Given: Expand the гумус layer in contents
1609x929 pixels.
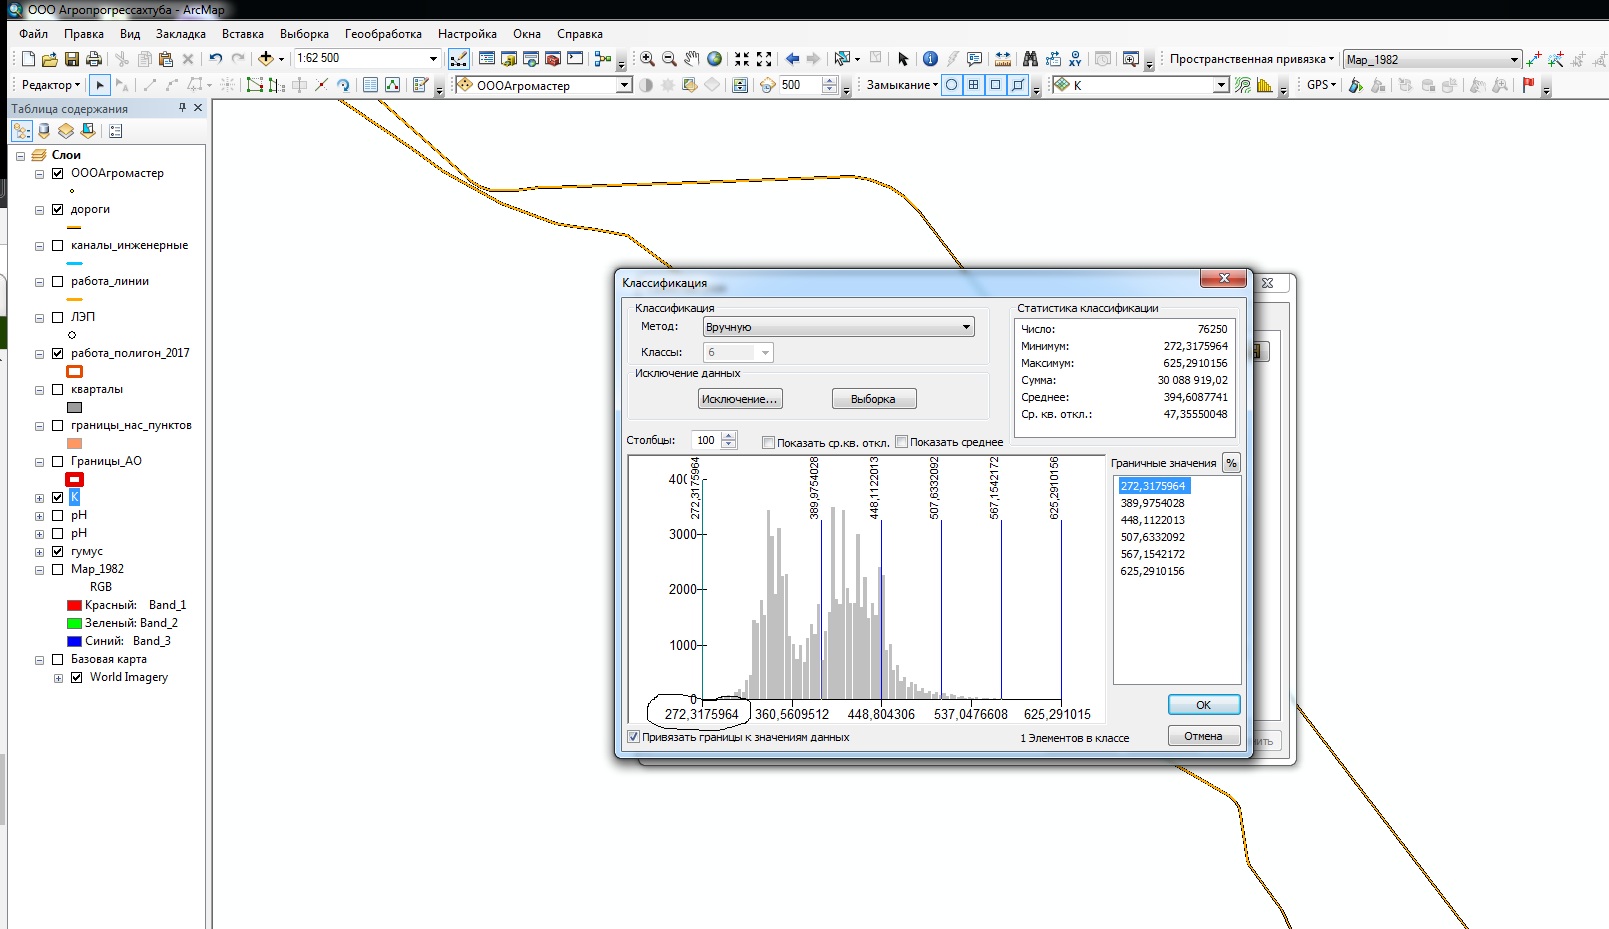Looking at the screenshot, I should click(x=40, y=552).
